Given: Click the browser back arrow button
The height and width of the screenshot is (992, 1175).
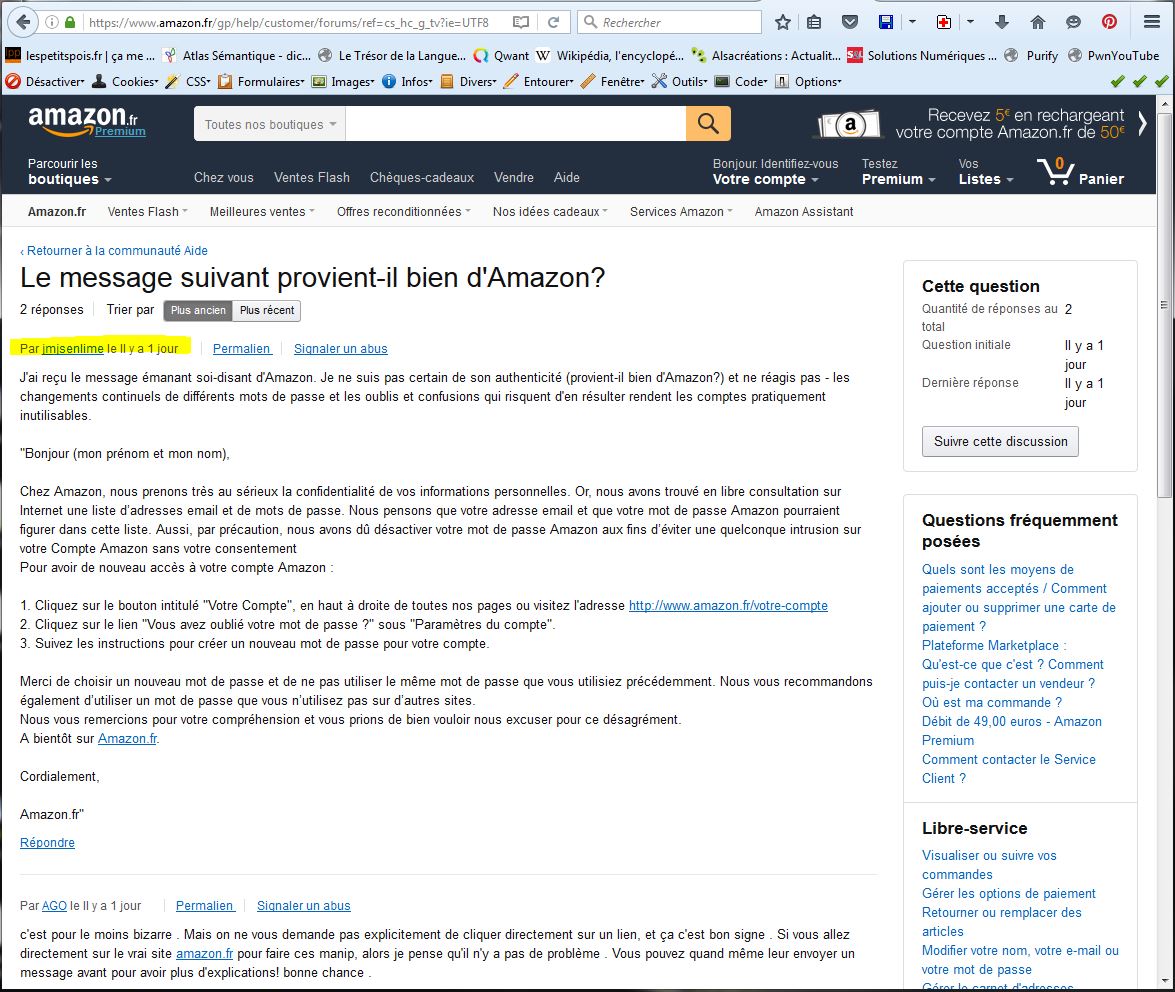Looking at the screenshot, I should point(21,22).
